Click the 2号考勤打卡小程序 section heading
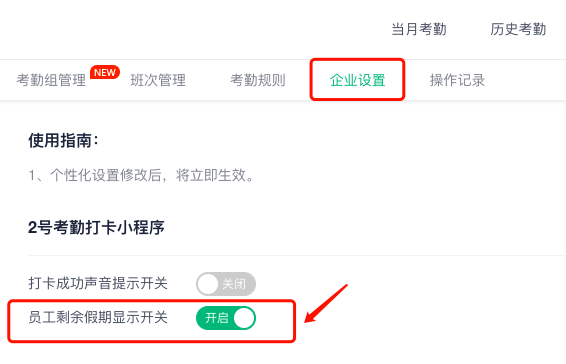The width and height of the screenshot is (566, 364). click(x=96, y=228)
